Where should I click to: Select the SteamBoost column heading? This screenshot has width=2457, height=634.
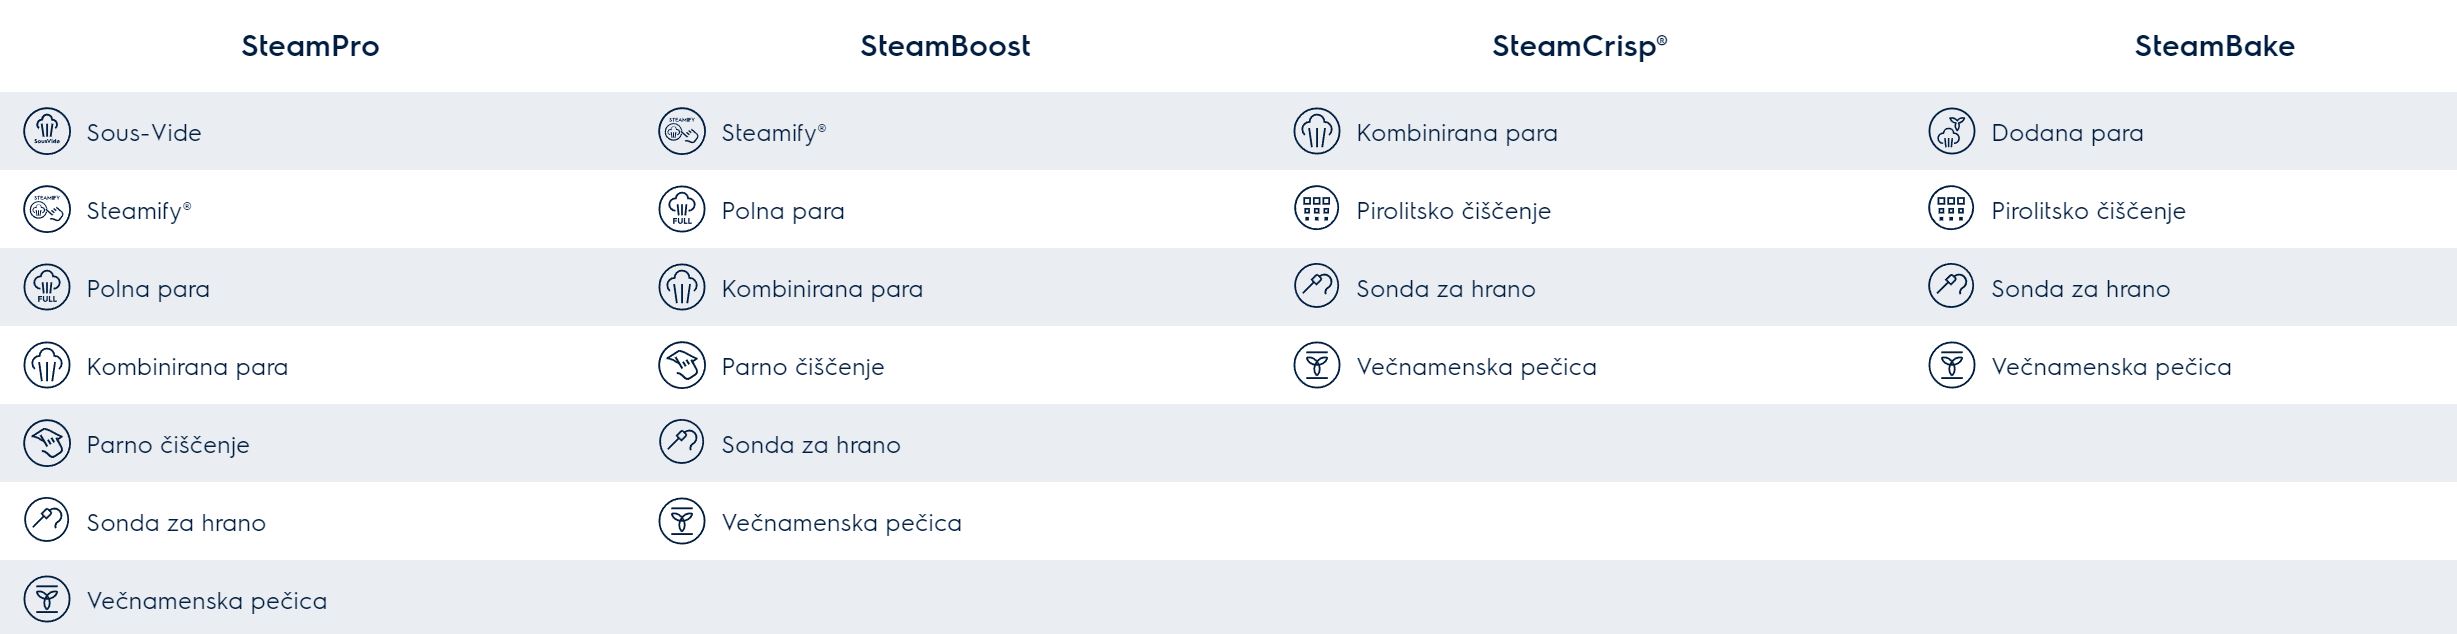945,46
